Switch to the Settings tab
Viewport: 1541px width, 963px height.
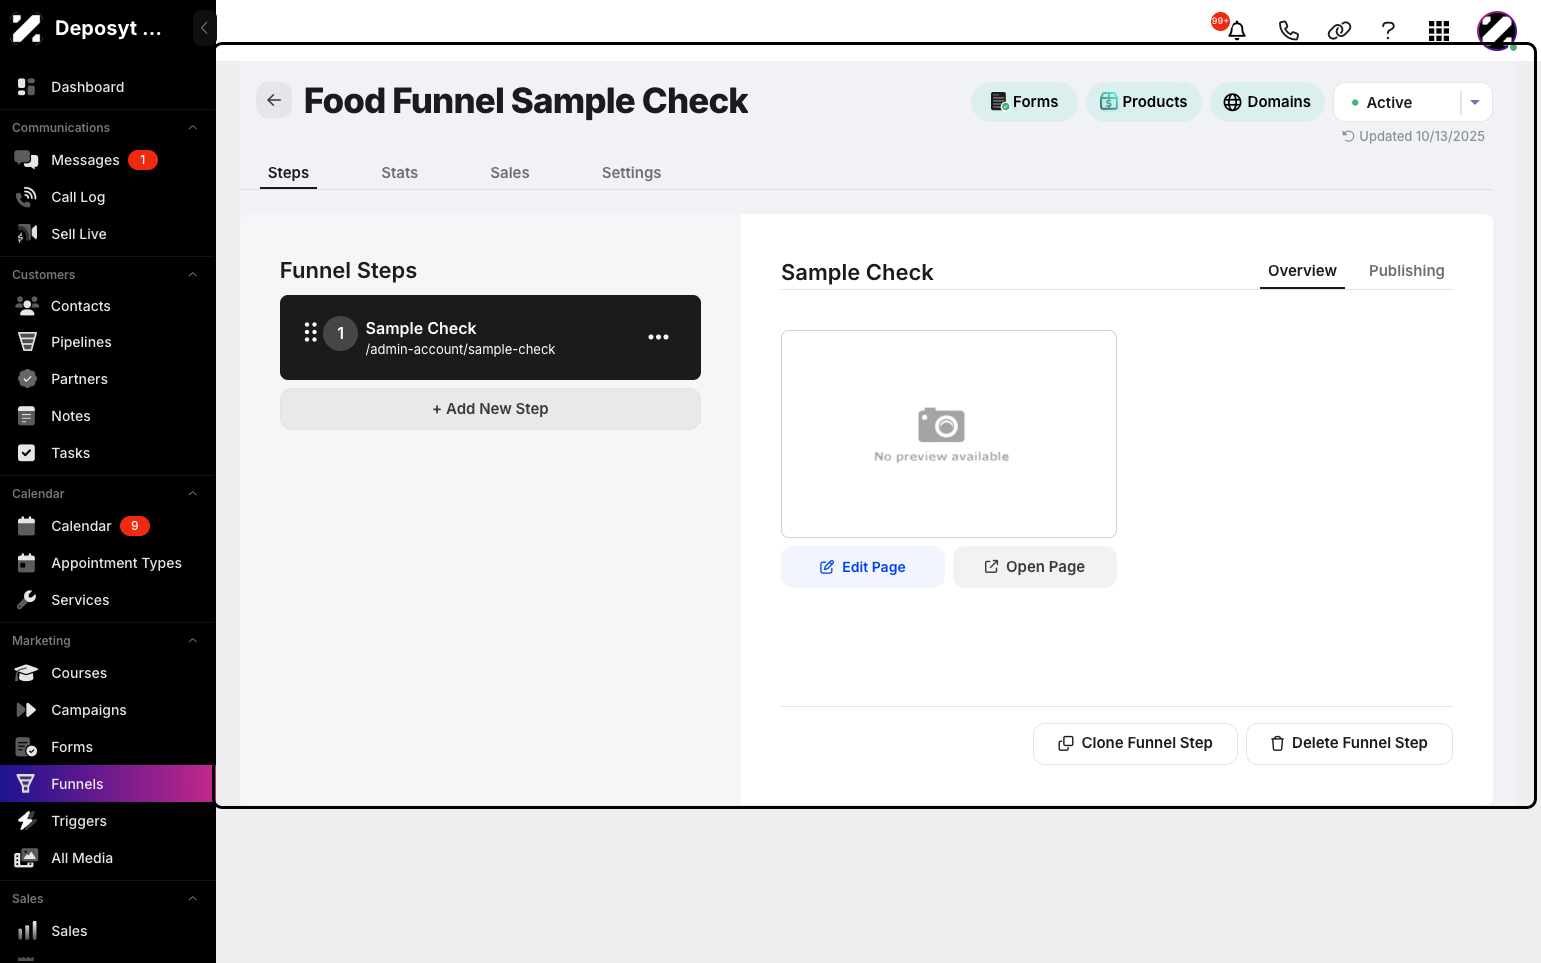[631, 173]
